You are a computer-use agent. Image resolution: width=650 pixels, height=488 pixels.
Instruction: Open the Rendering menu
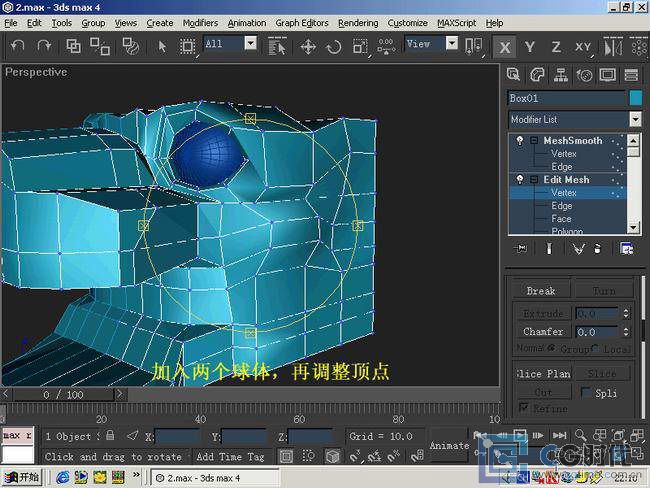point(358,23)
